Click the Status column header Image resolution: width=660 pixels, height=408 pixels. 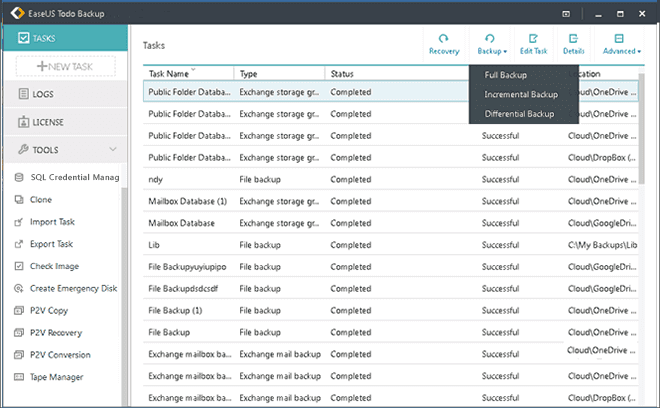(396, 74)
